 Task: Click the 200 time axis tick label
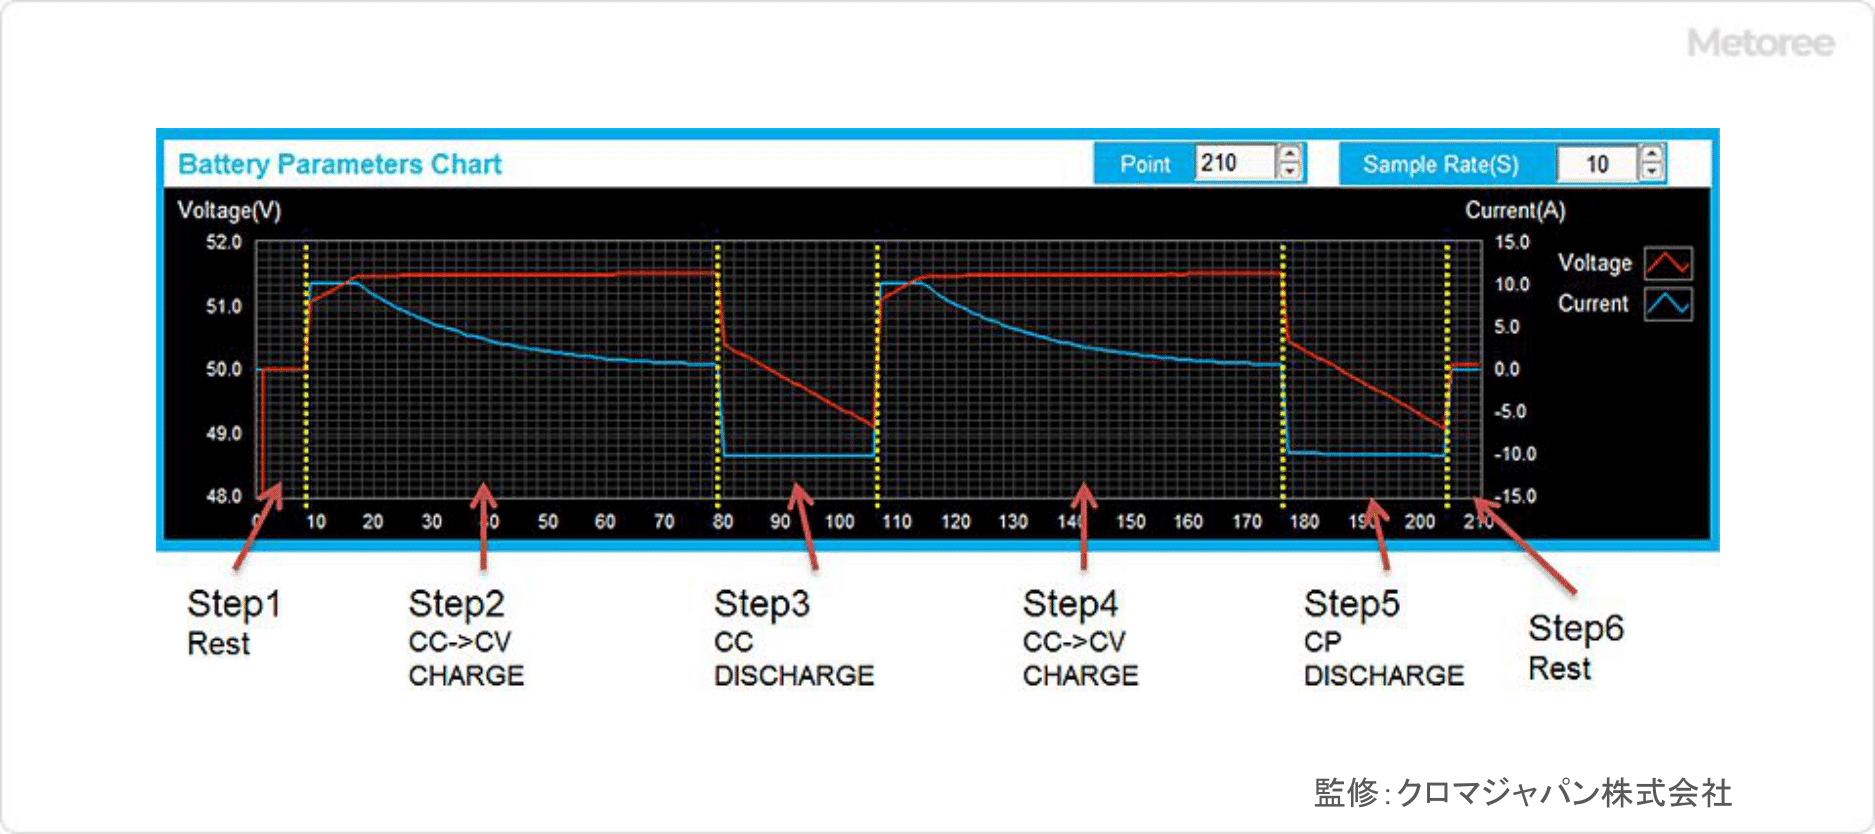1420,521
